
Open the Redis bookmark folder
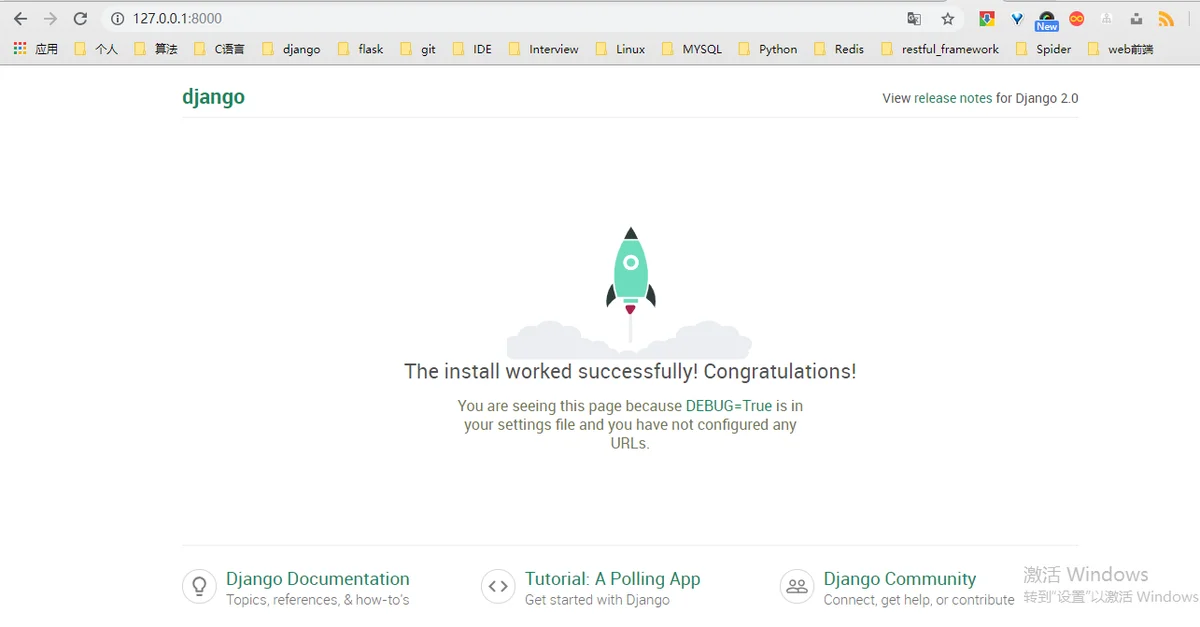[x=839, y=49]
